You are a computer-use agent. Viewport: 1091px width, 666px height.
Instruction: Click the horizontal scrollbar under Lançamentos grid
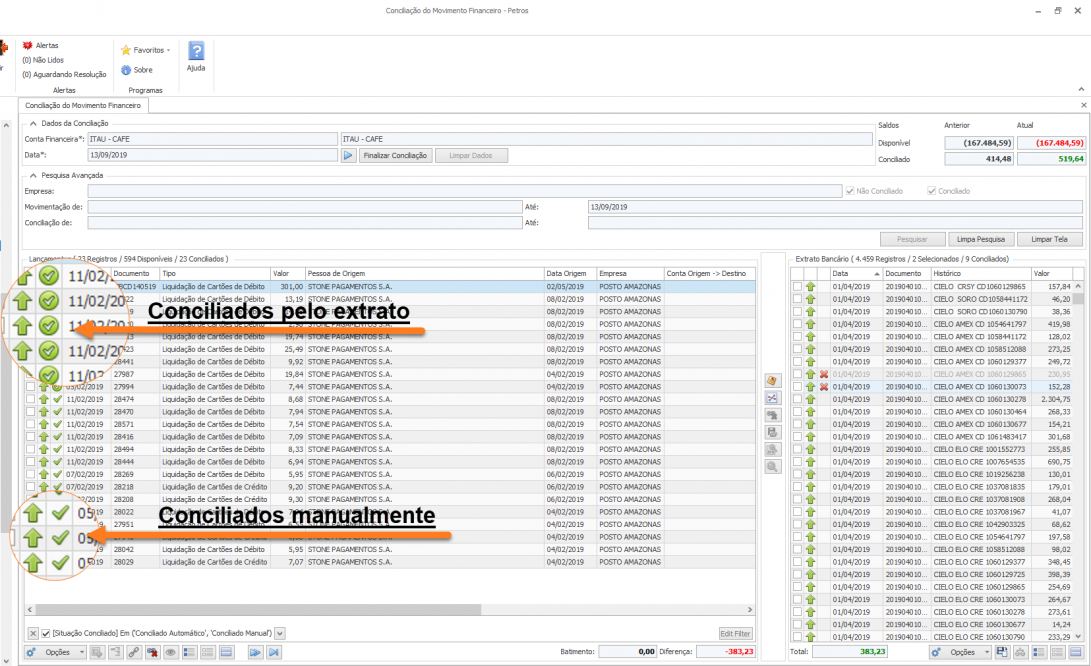coord(390,610)
